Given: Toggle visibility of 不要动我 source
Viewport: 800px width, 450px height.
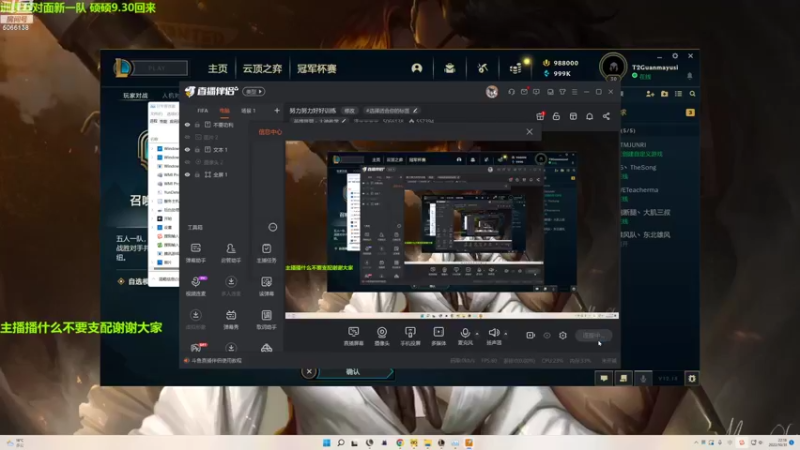Looking at the screenshot, I should 187,124.
